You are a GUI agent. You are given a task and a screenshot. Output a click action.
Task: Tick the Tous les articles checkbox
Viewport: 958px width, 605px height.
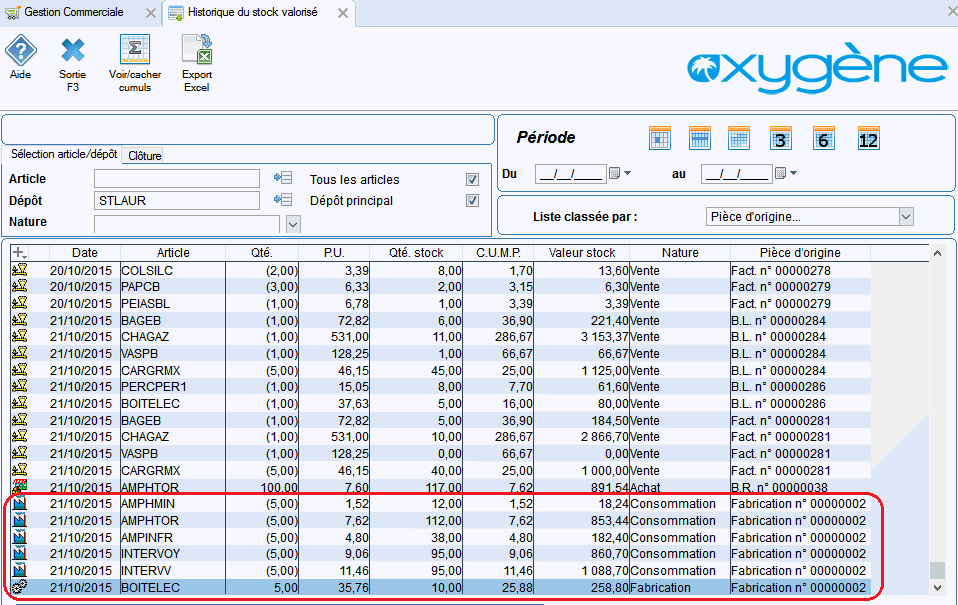pyautogui.click(x=472, y=179)
